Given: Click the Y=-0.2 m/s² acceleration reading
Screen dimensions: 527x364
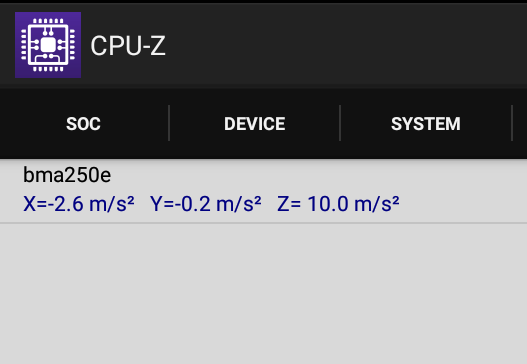Looking at the screenshot, I should pyautogui.click(x=206, y=204).
